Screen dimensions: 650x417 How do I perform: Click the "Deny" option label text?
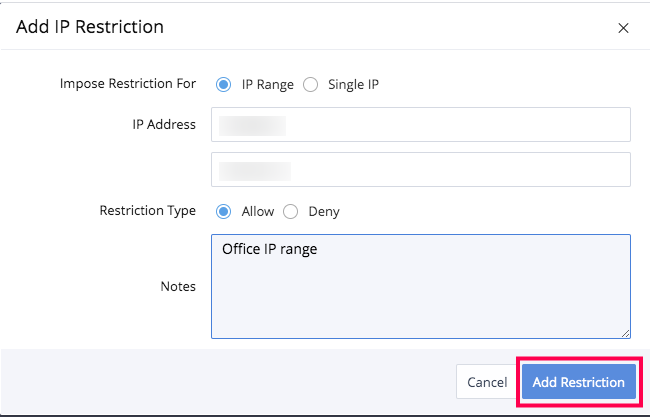click(x=324, y=211)
